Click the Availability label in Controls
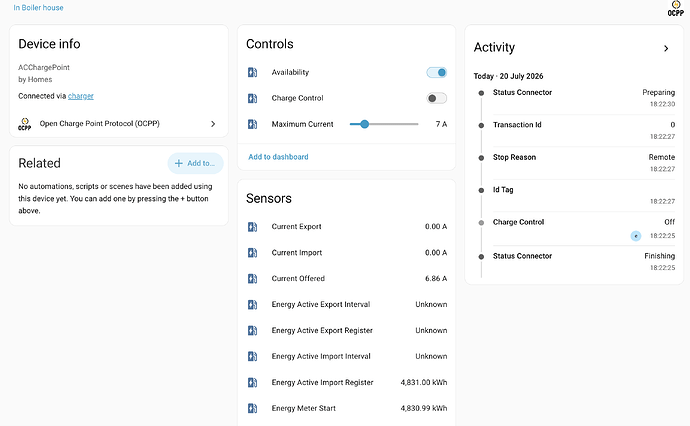 coord(290,72)
